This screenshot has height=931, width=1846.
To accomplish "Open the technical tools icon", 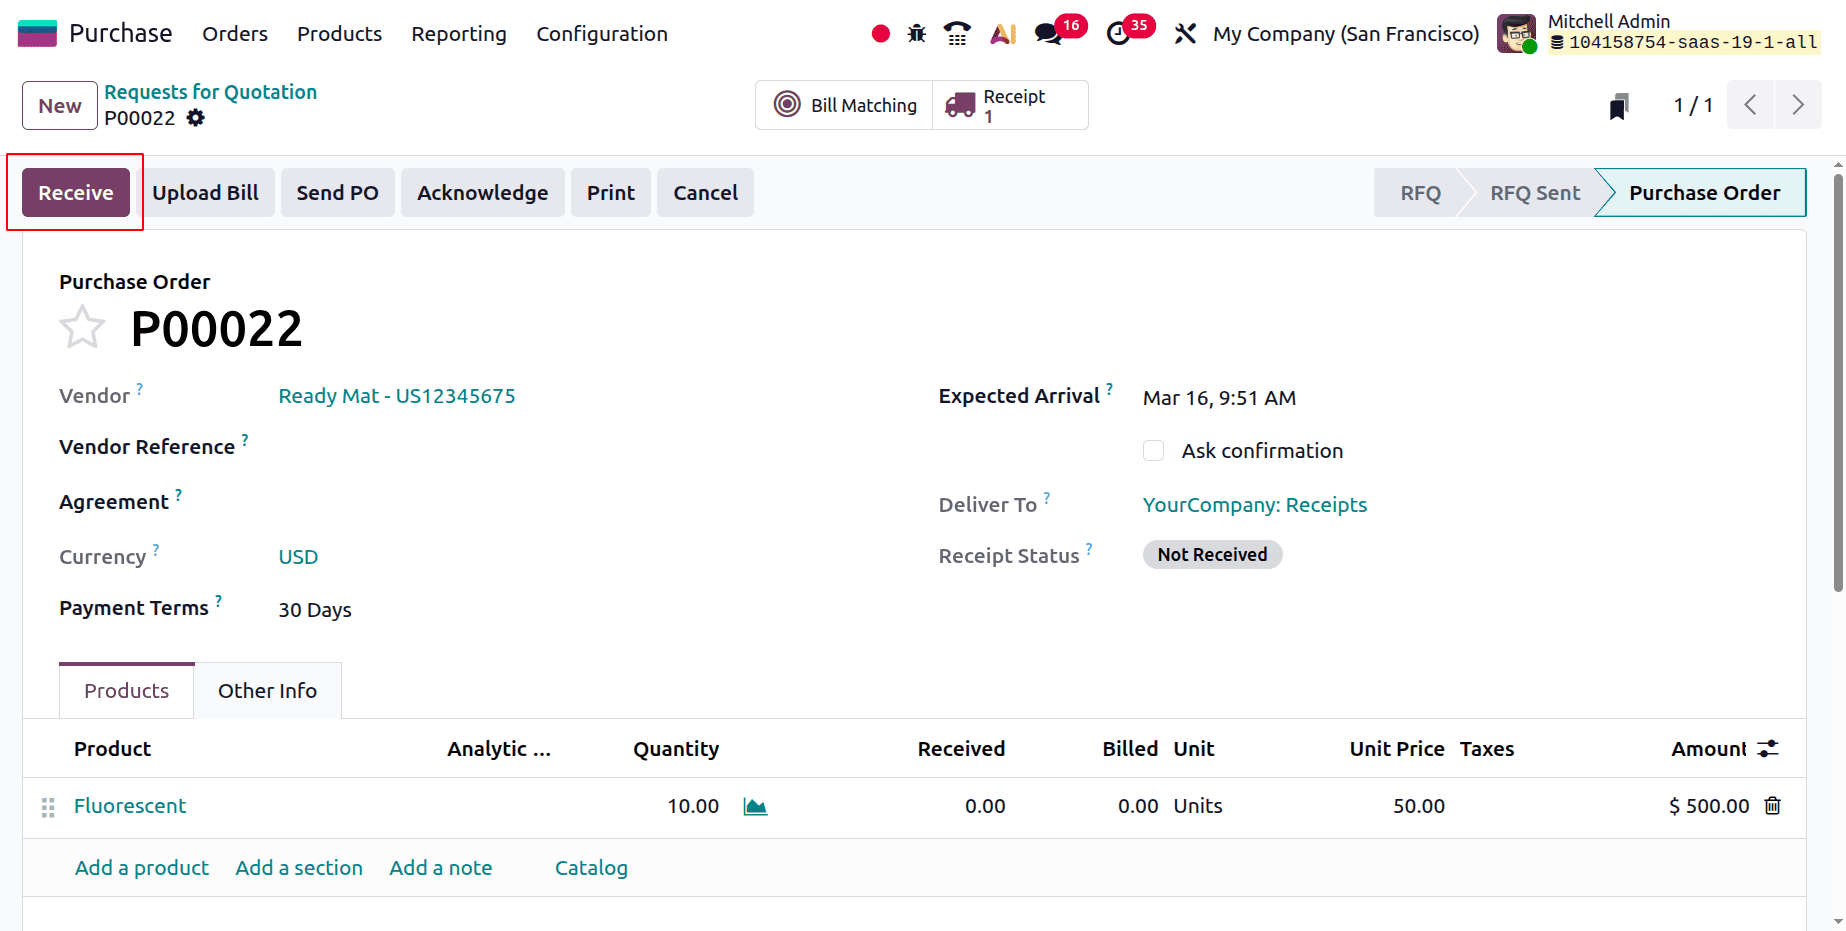I will [1185, 33].
